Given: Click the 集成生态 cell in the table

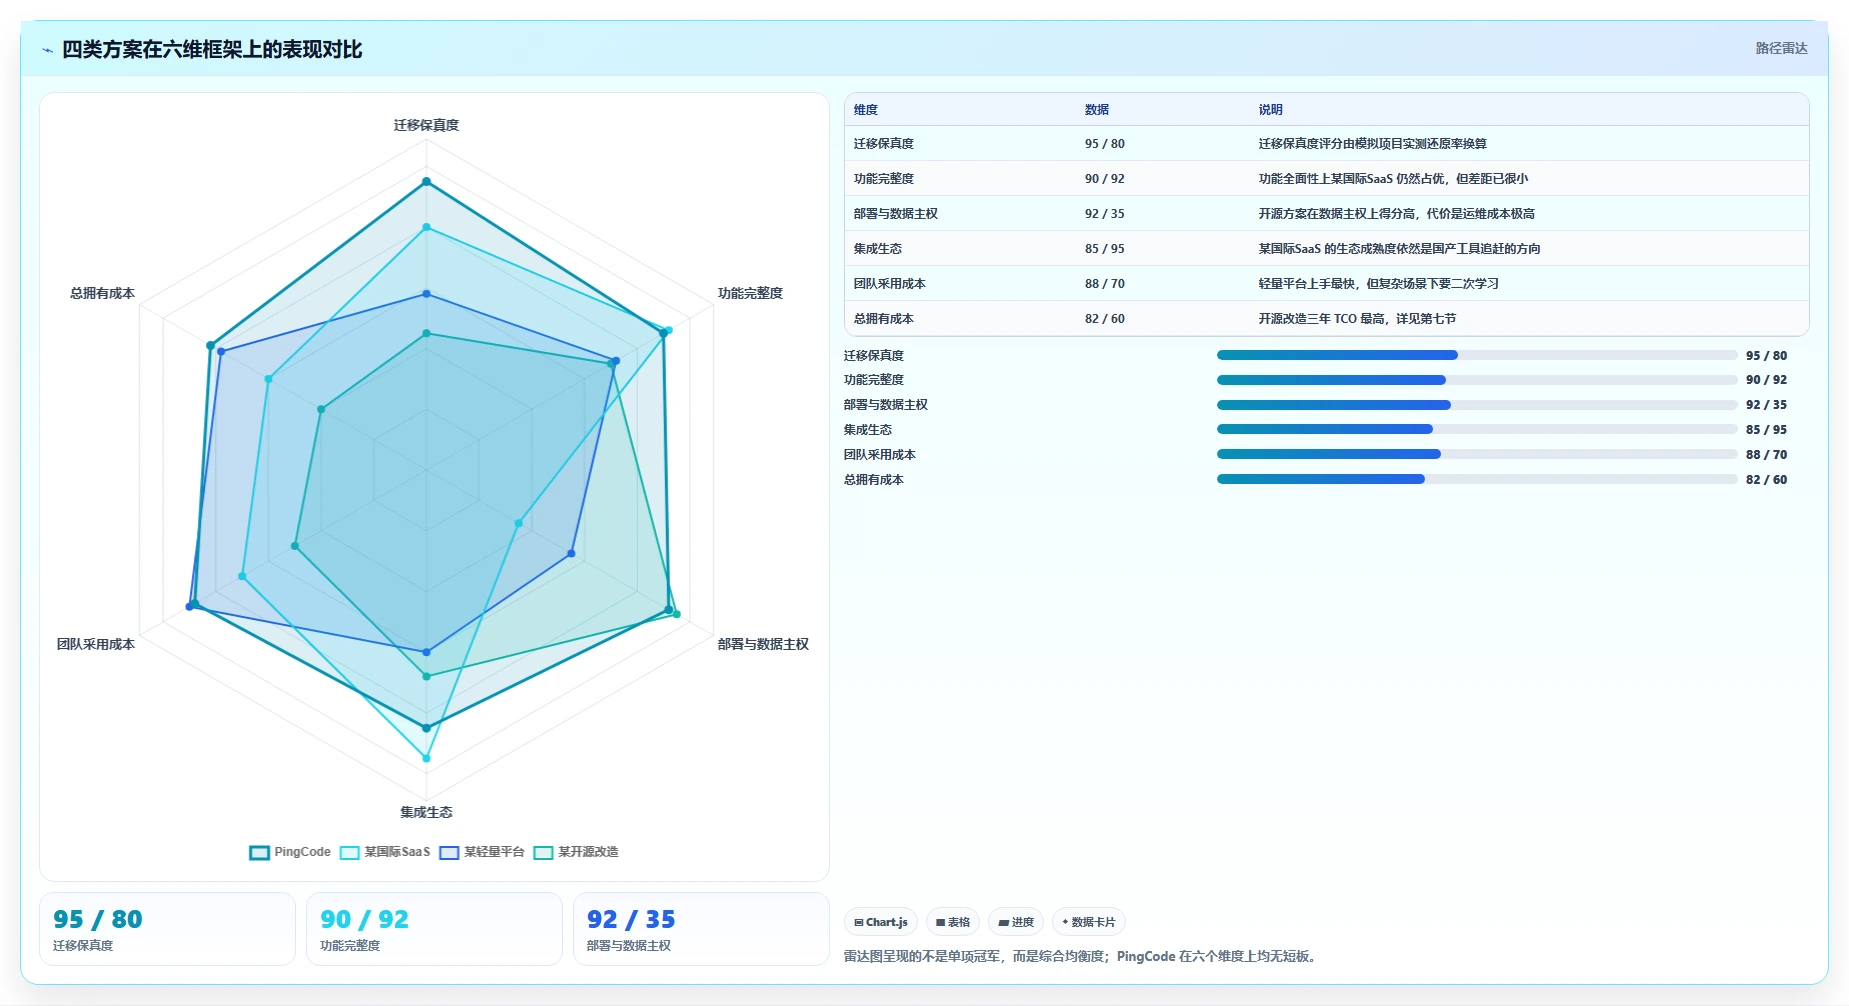Looking at the screenshot, I should coord(878,249).
